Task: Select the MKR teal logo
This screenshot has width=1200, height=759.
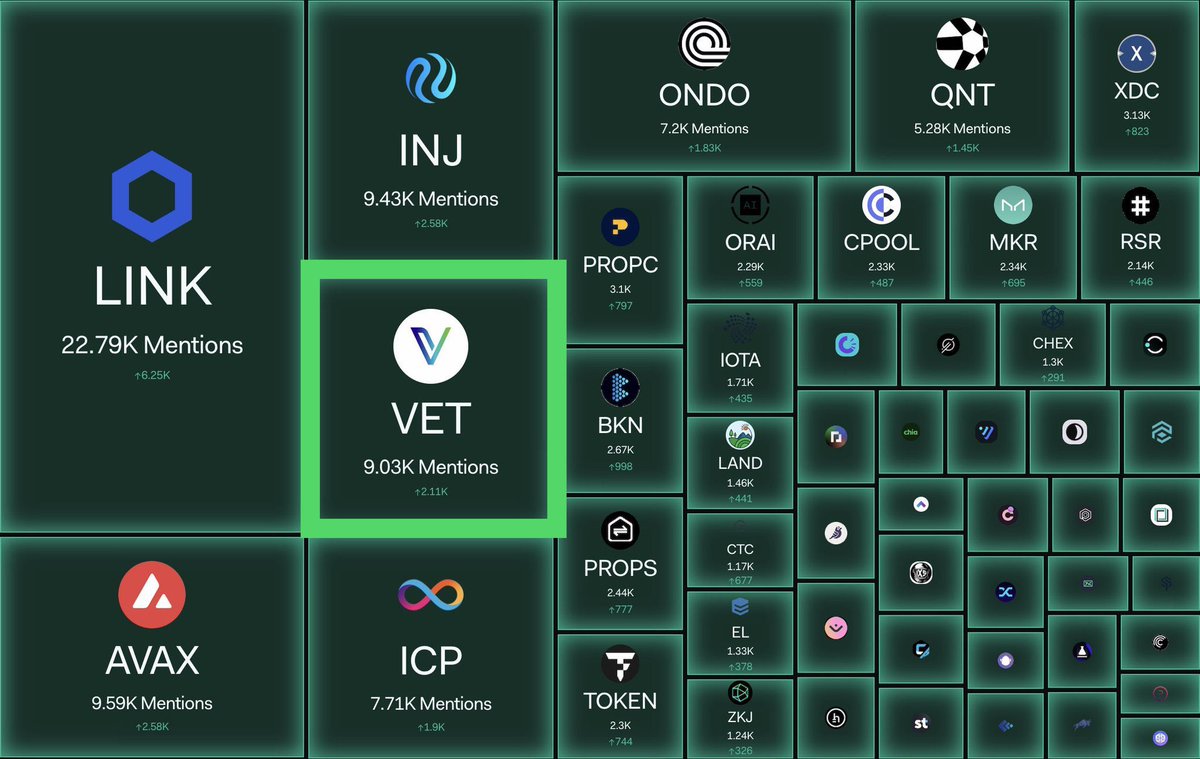Action: click(1012, 205)
